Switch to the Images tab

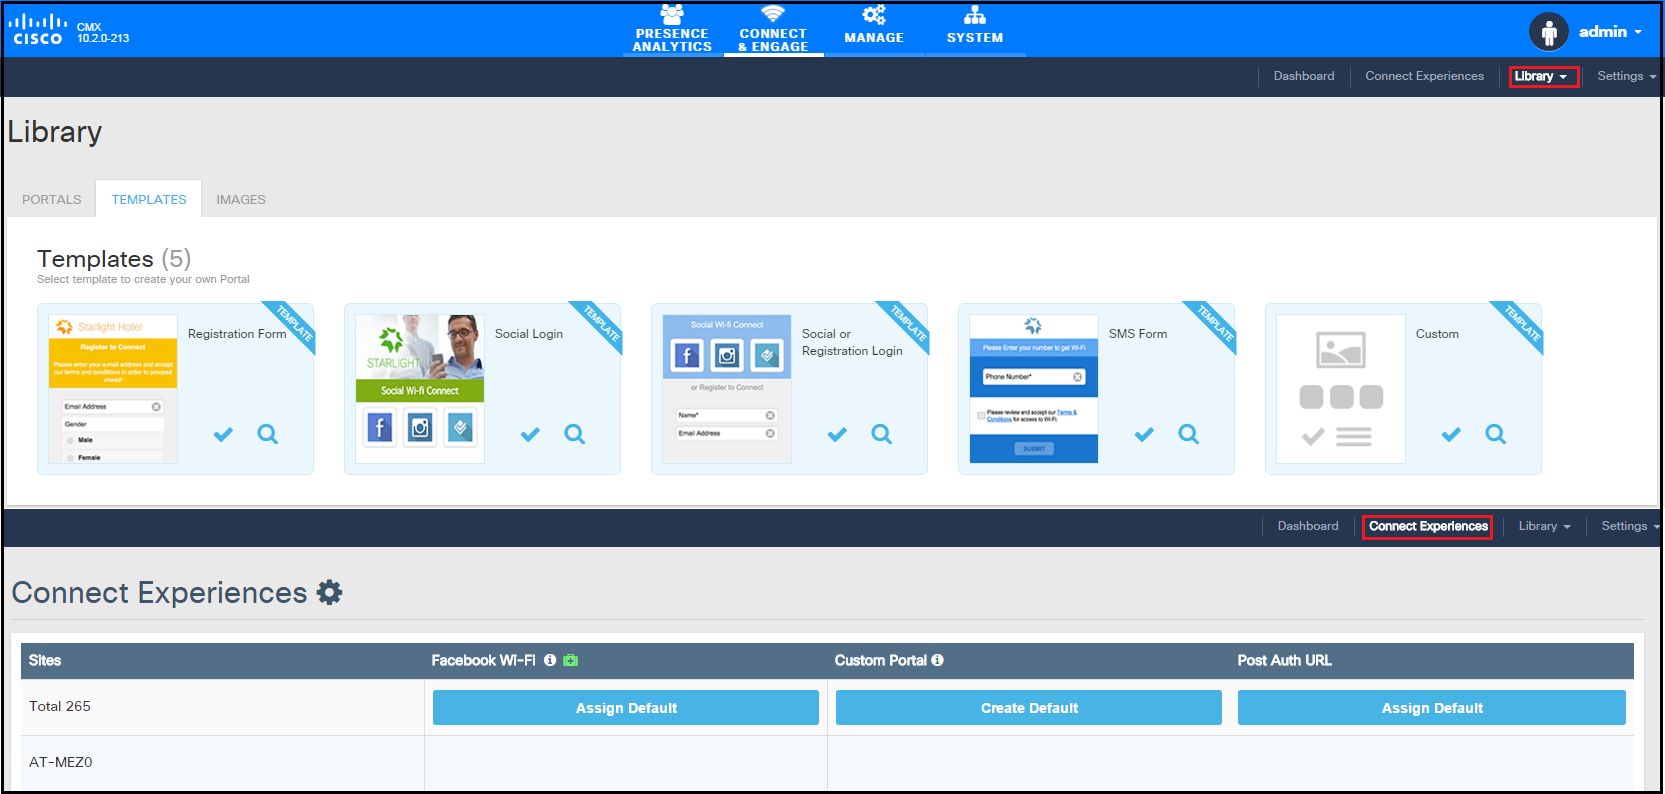point(241,199)
